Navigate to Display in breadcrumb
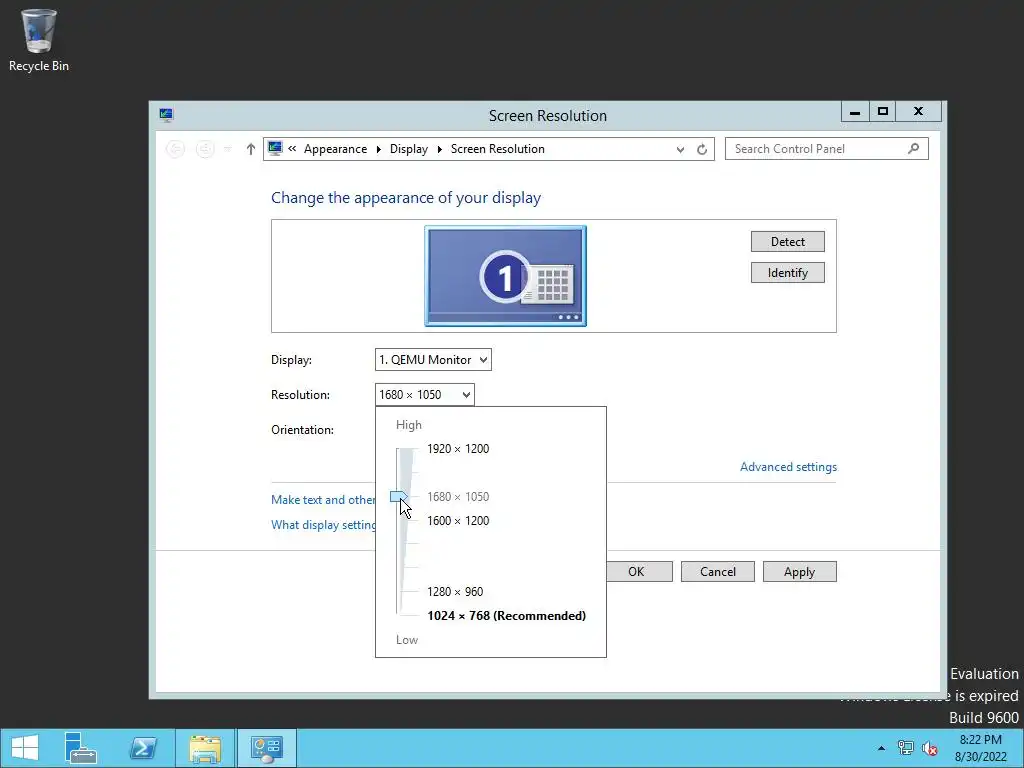The height and width of the screenshot is (768, 1024). click(x=409, y=149)
